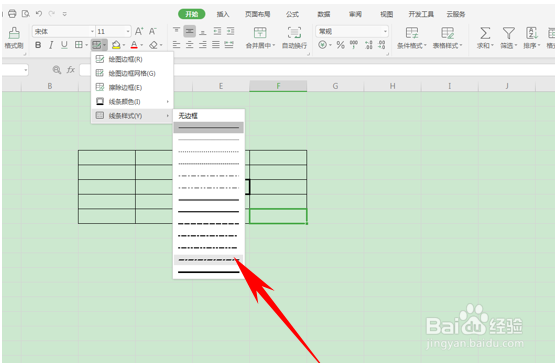Click the fx insert function icon

coord(71,70)
